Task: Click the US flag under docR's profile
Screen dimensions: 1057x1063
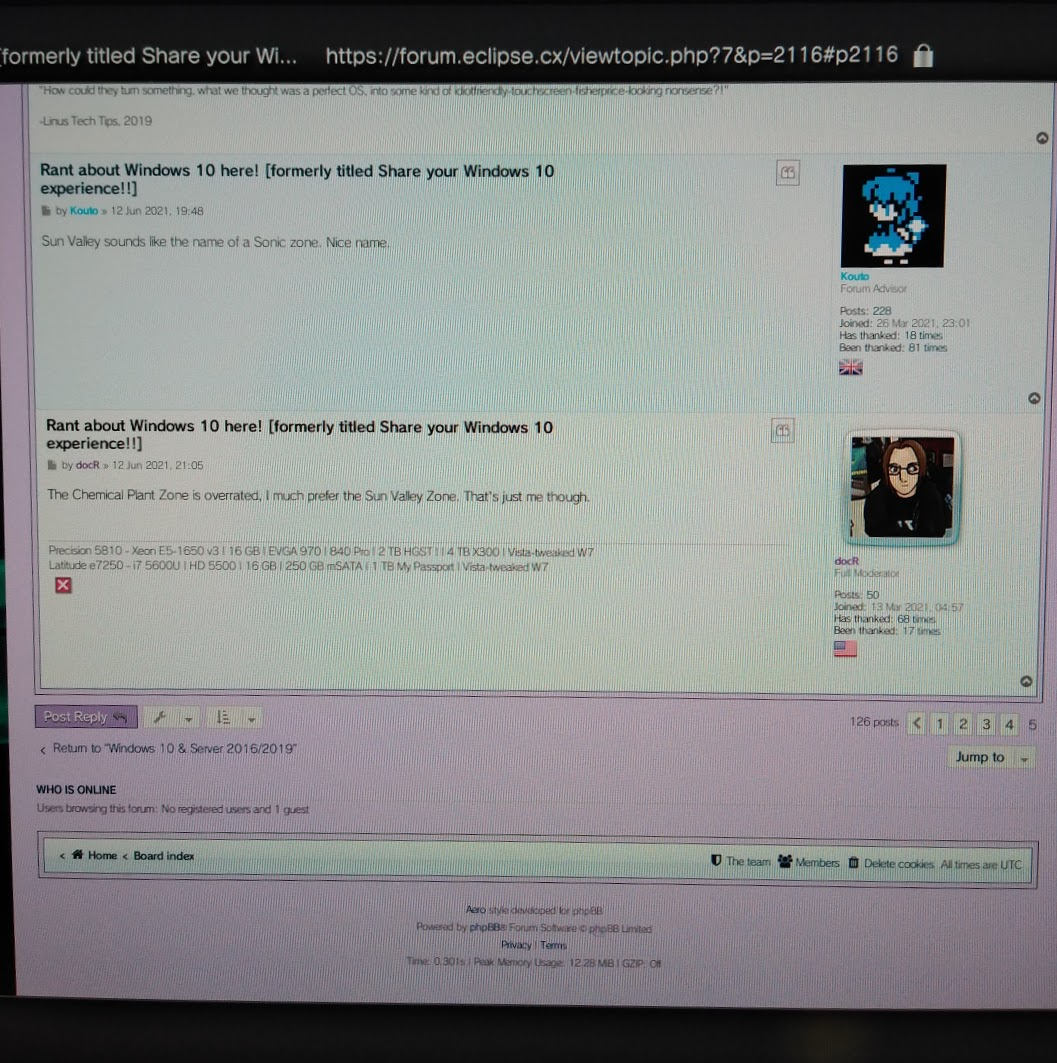Action: point(845,649)
